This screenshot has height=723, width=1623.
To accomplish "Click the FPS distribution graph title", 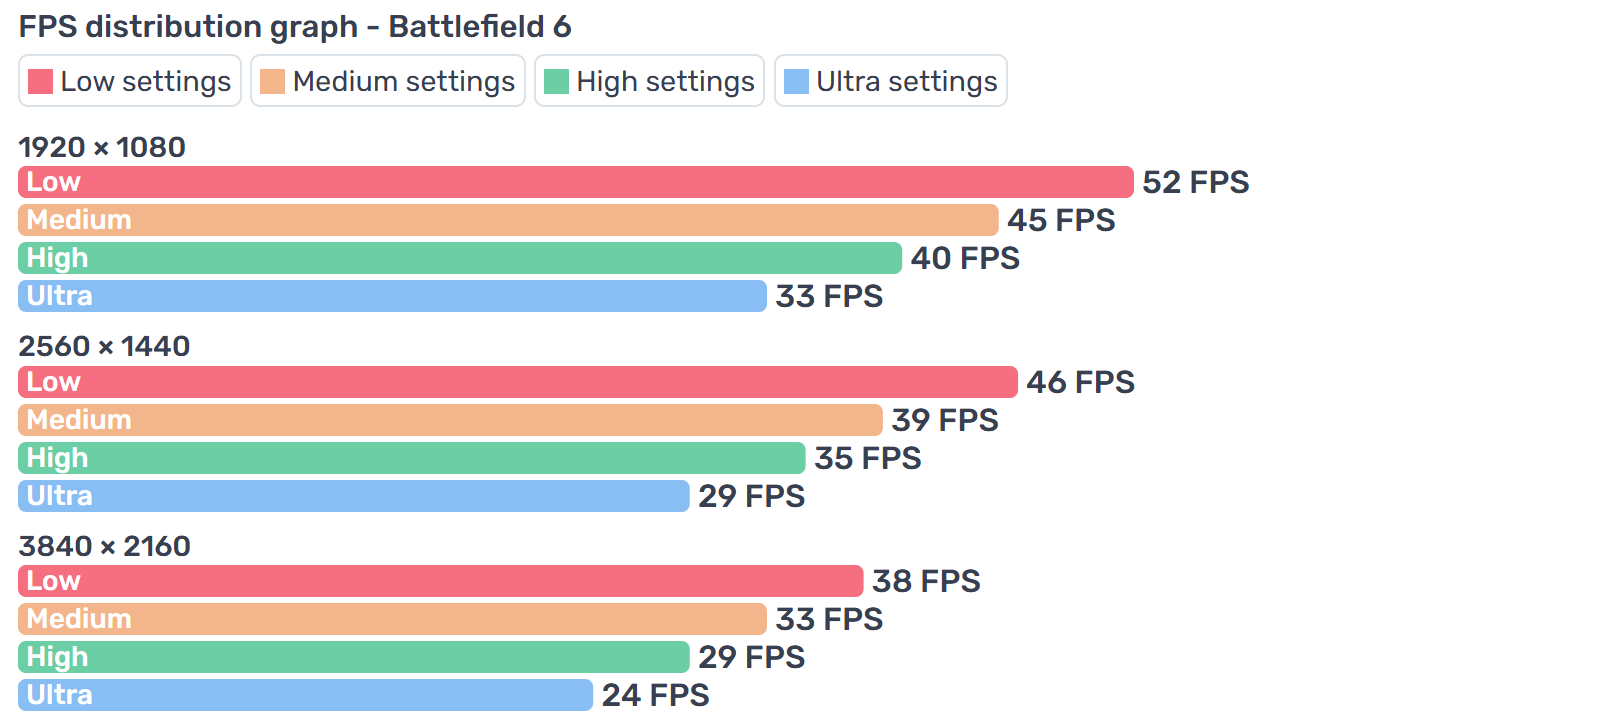I will [x=295, y=26].
